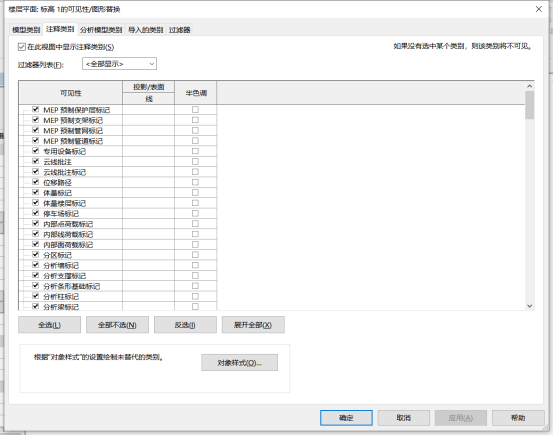Click the 取消 button

coord(403,418)
